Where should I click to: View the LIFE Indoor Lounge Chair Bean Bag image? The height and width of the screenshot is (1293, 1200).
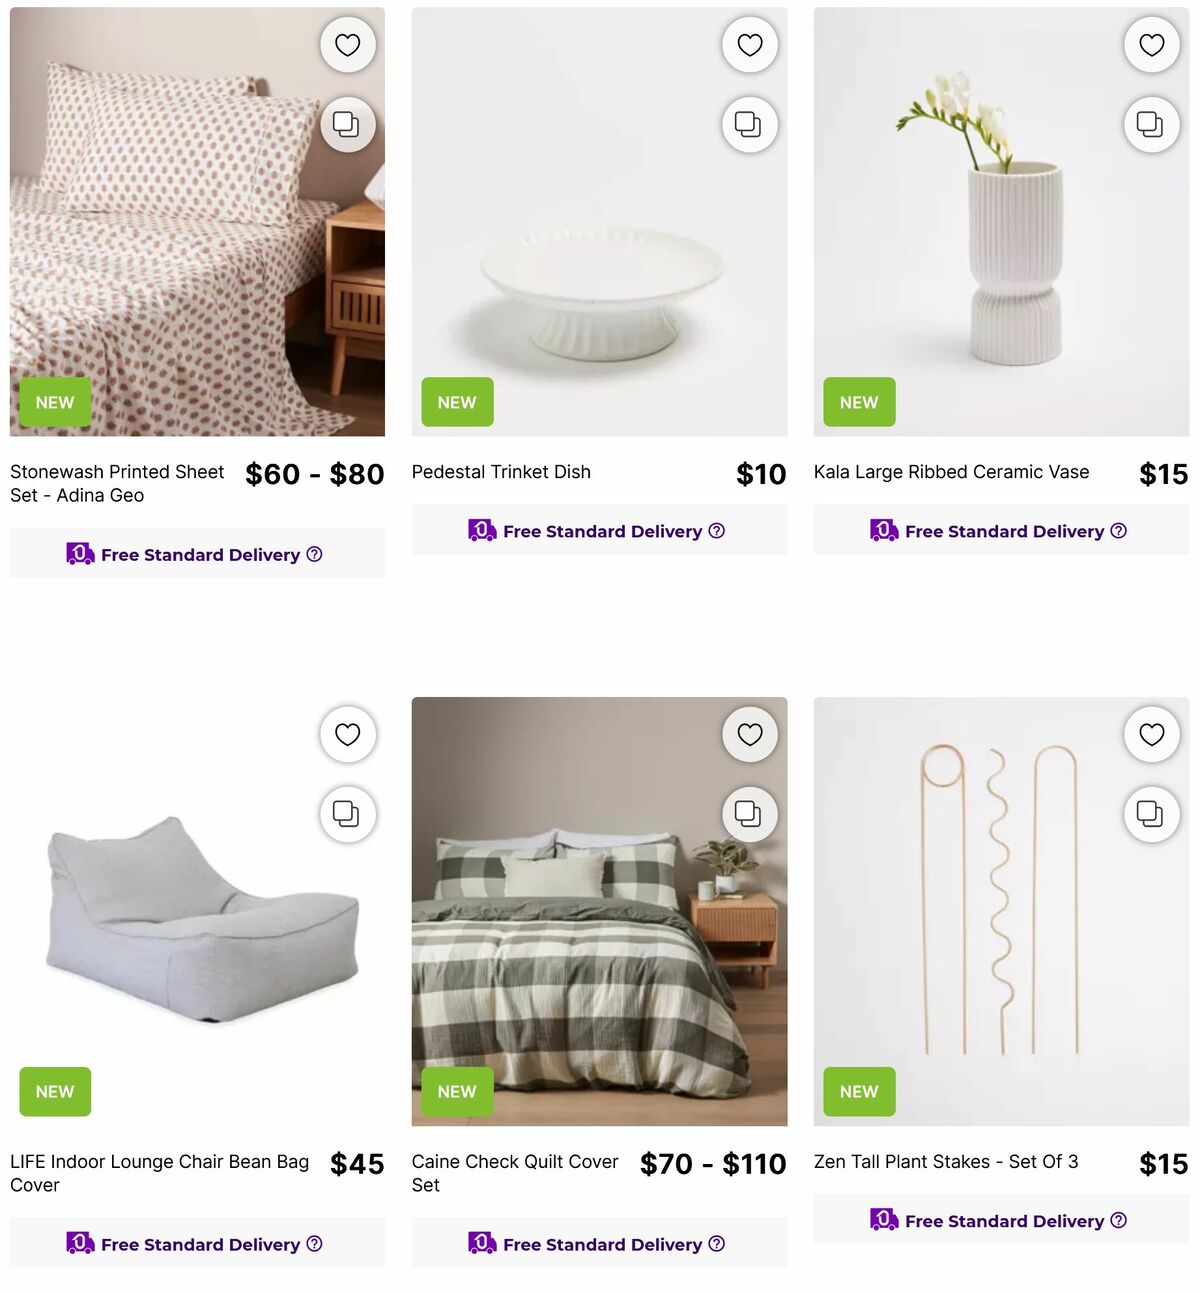pyautogui.click(x=197, y=912)
